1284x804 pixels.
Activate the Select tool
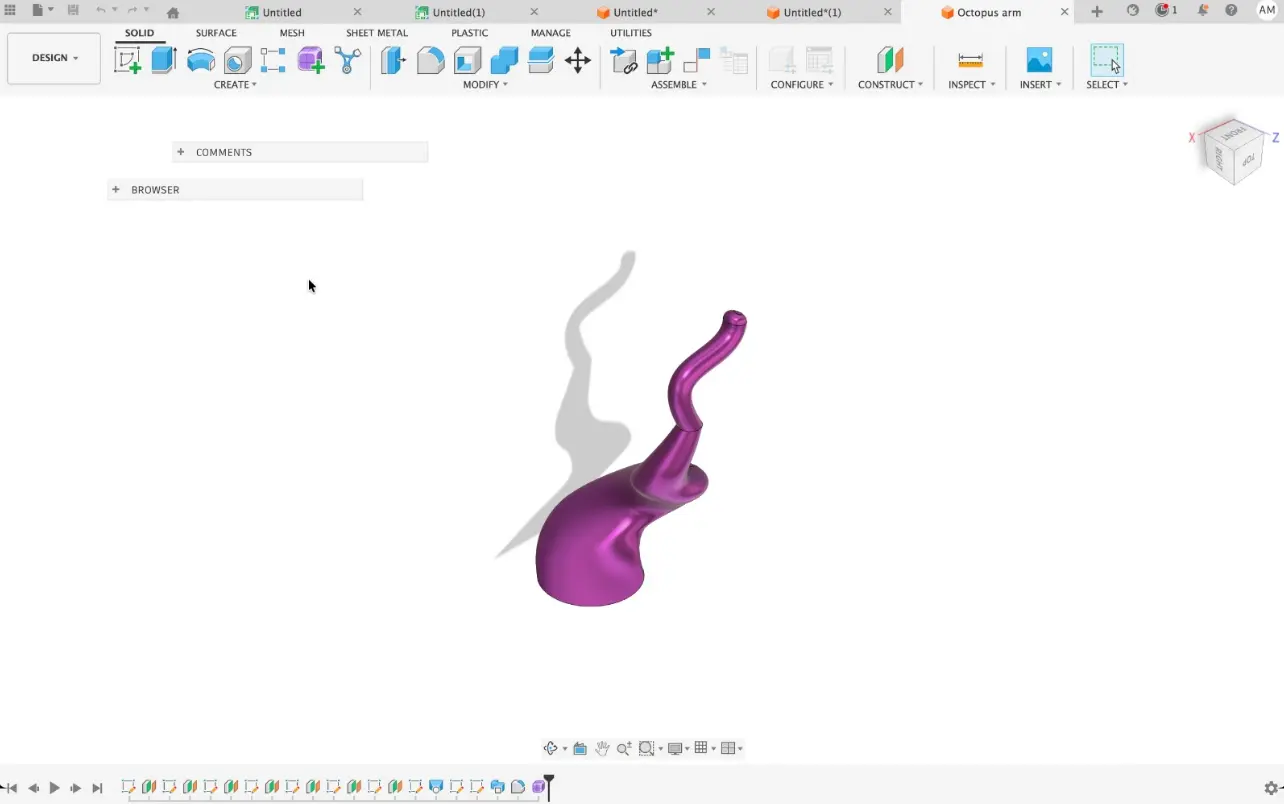[x=1106, y=61]
